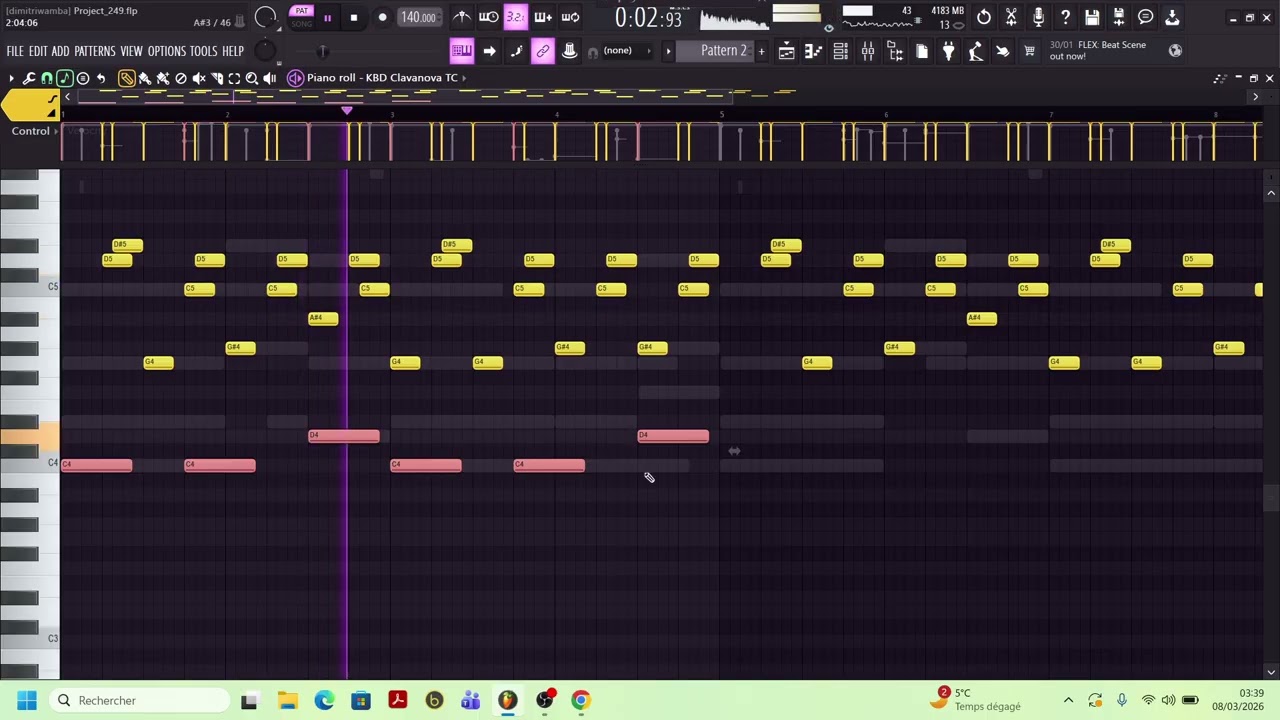Open audio editor scissors icon
The width and height of the screenshot is (1280, 720).
(1011, 17)
